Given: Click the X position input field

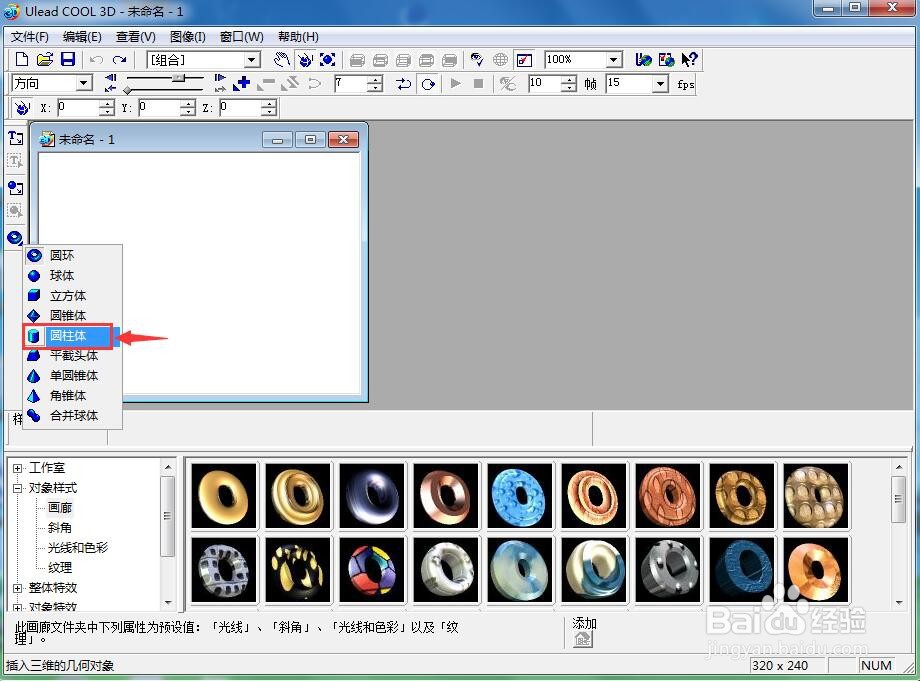Looking at the screenshot, I should click(x=78, y=107).
